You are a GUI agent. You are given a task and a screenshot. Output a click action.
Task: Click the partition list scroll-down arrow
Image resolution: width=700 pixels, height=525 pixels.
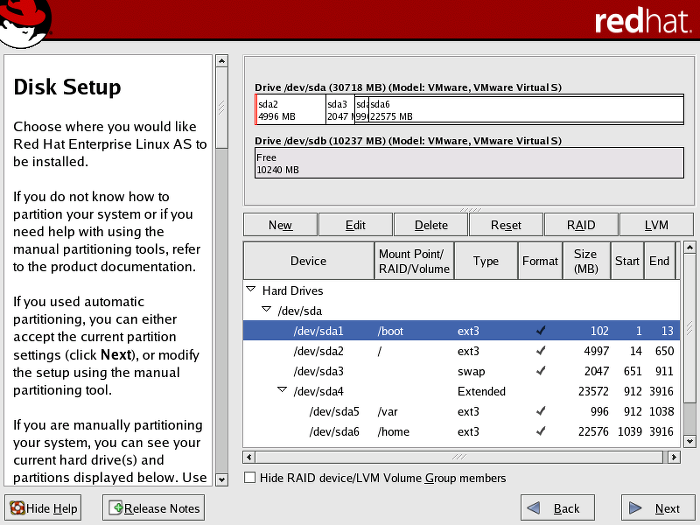pyautogui.click(x=689, y=441)
